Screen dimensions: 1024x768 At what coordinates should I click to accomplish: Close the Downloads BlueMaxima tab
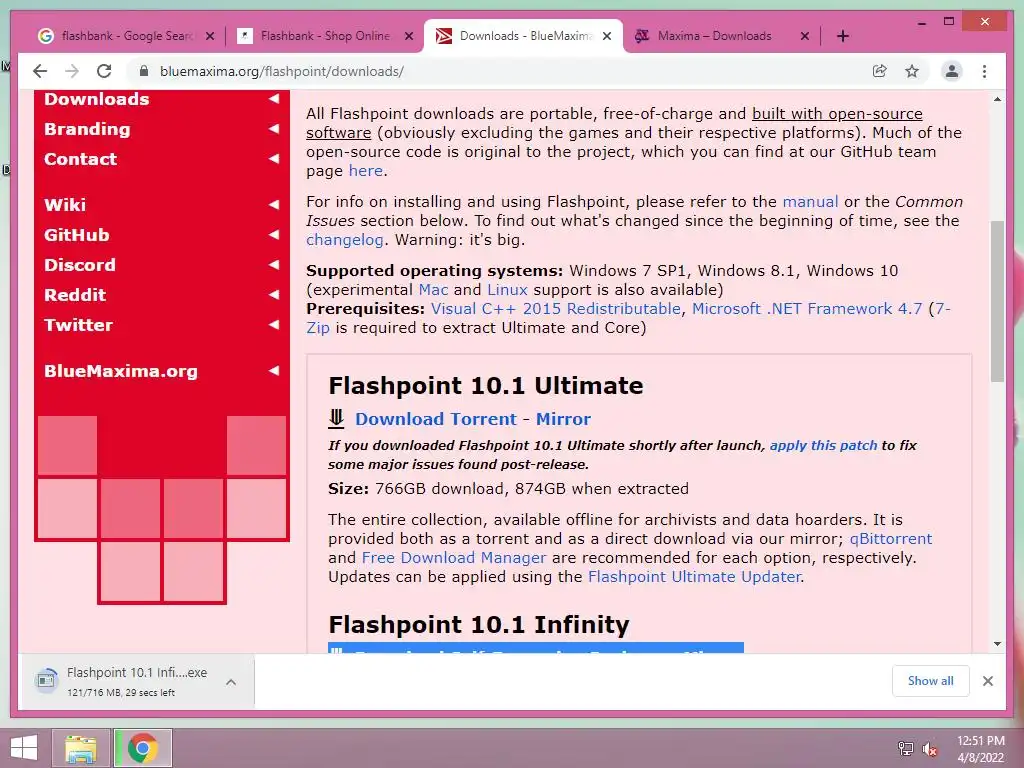coord(607,37)
